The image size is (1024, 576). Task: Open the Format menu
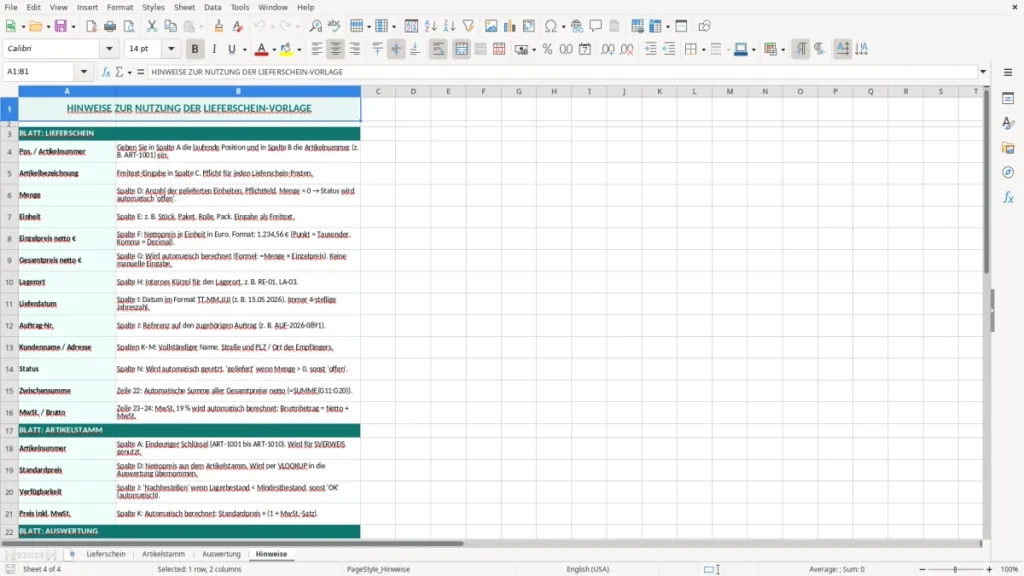[120, 7]
